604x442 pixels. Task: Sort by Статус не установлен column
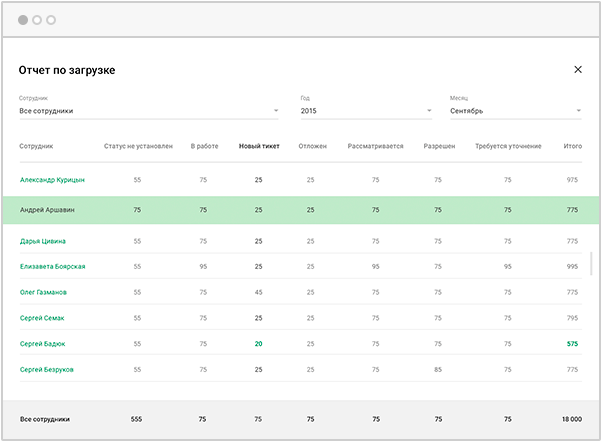coord(137,146)
